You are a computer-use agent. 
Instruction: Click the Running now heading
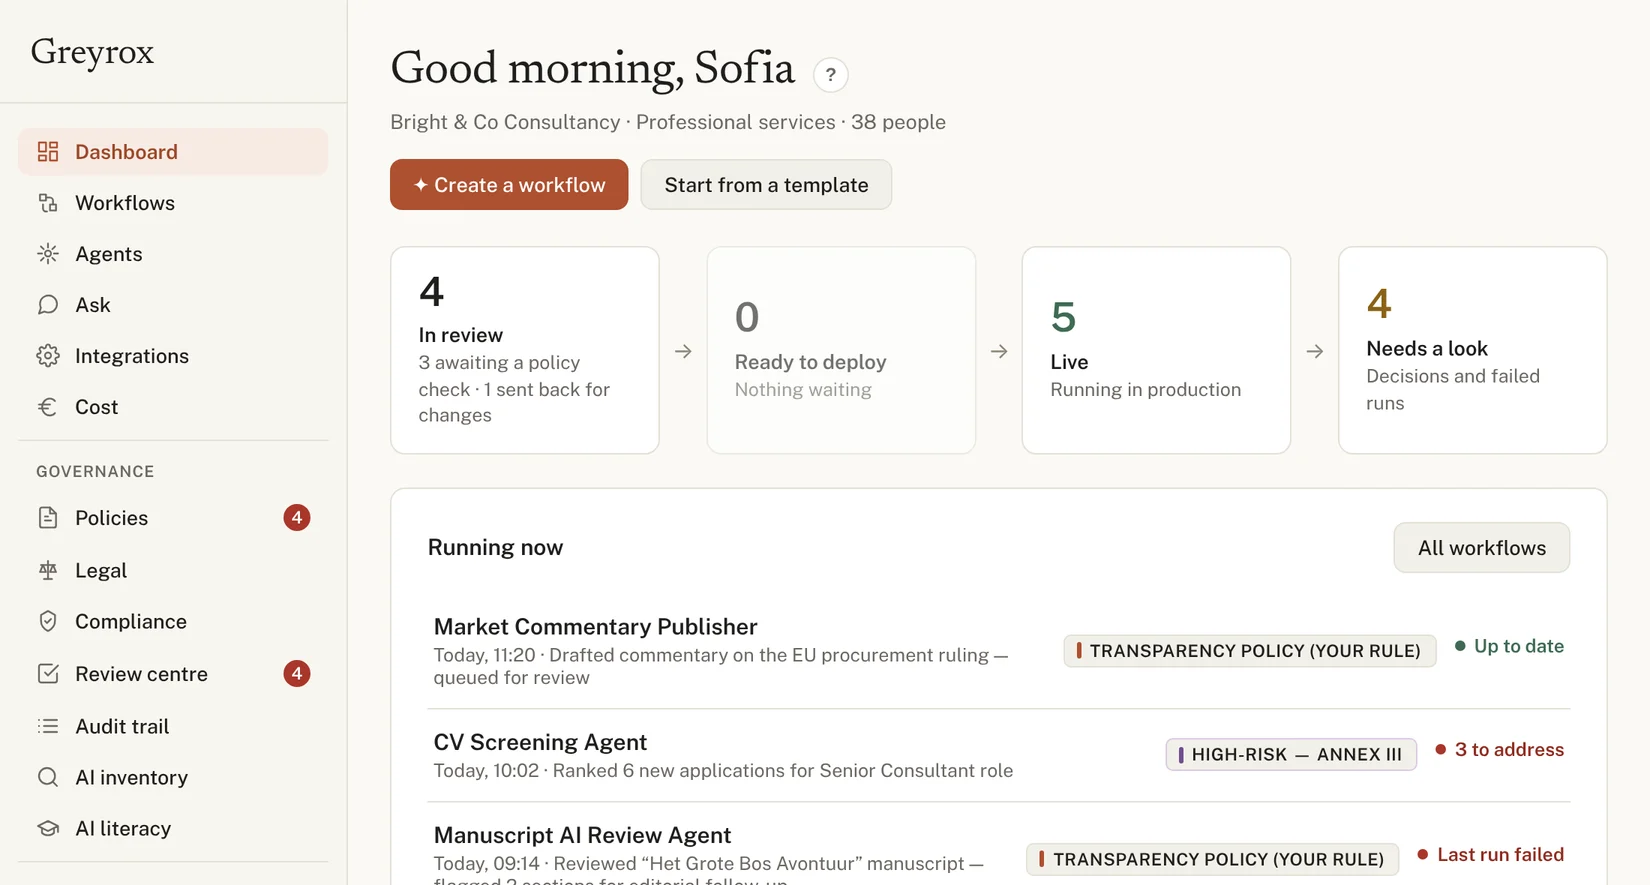click(495, 547)
